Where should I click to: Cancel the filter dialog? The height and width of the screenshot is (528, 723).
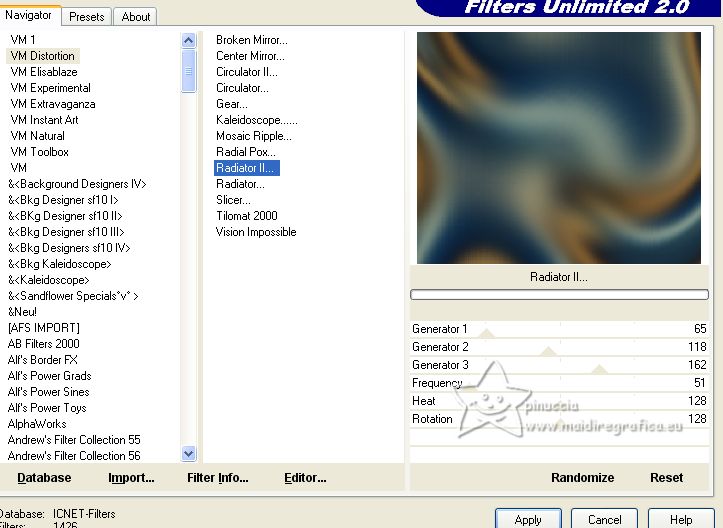604,519
